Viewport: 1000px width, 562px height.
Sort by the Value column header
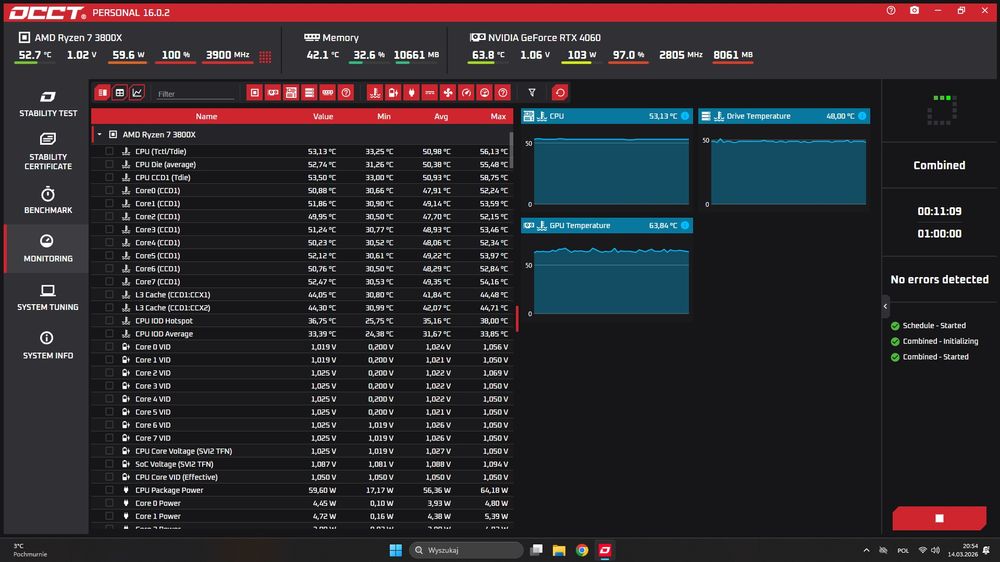(323, 116)
